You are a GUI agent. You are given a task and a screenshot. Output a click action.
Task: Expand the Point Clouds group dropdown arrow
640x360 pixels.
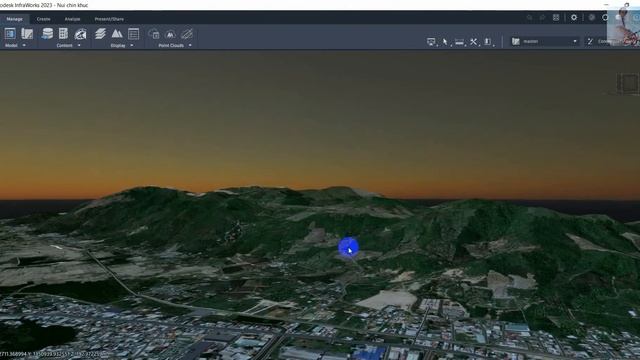pos(190,45)
